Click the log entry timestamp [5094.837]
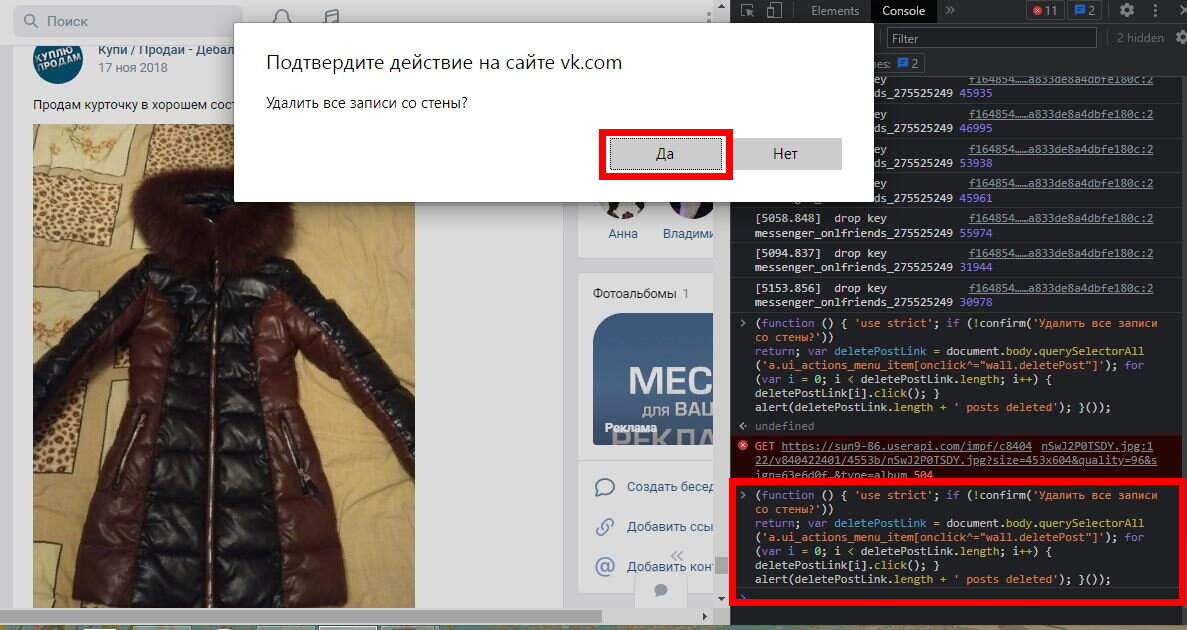The width and height of the screenshot is (1187, 630). click(x=787, y=253)
